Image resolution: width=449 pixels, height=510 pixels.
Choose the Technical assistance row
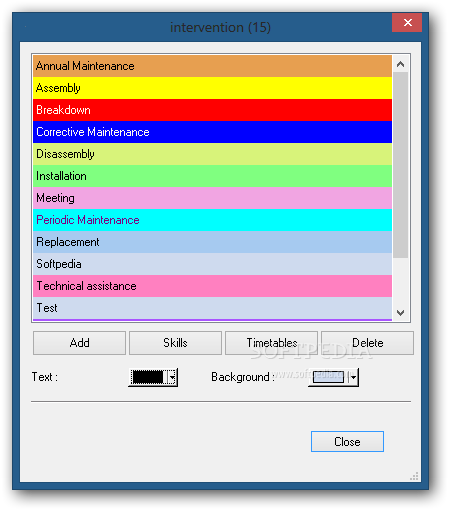coord(212,286)
